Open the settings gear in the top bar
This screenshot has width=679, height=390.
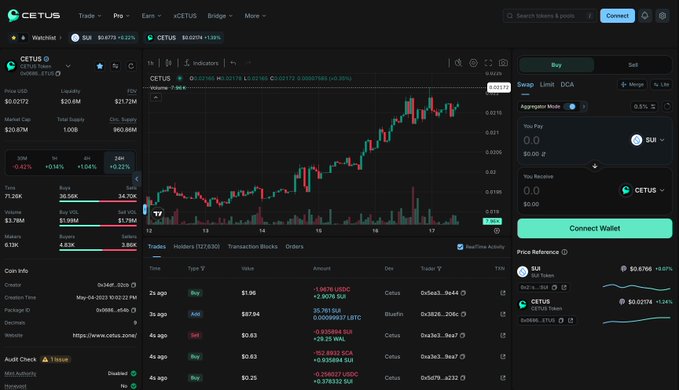click(x=662, y=16)
